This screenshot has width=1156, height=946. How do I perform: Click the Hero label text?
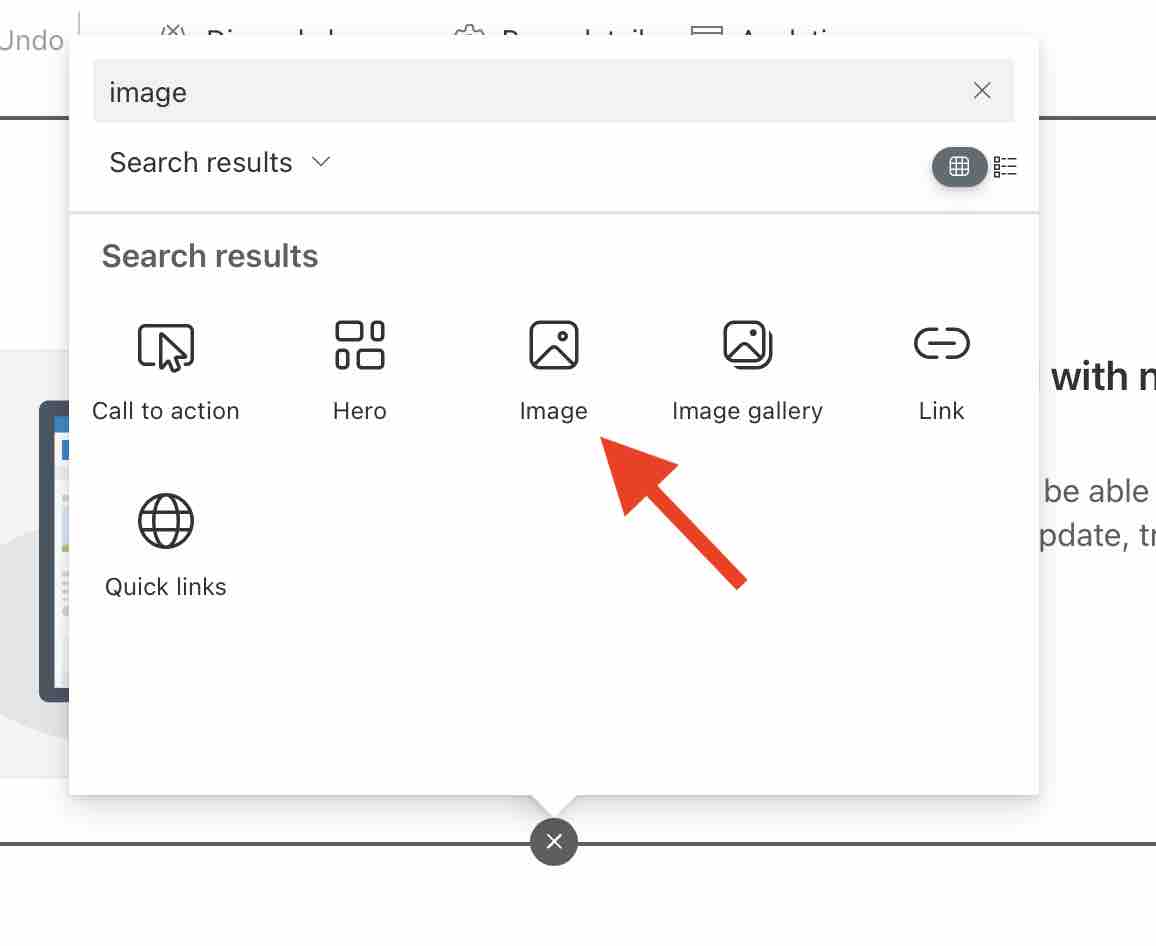[359, 410]
